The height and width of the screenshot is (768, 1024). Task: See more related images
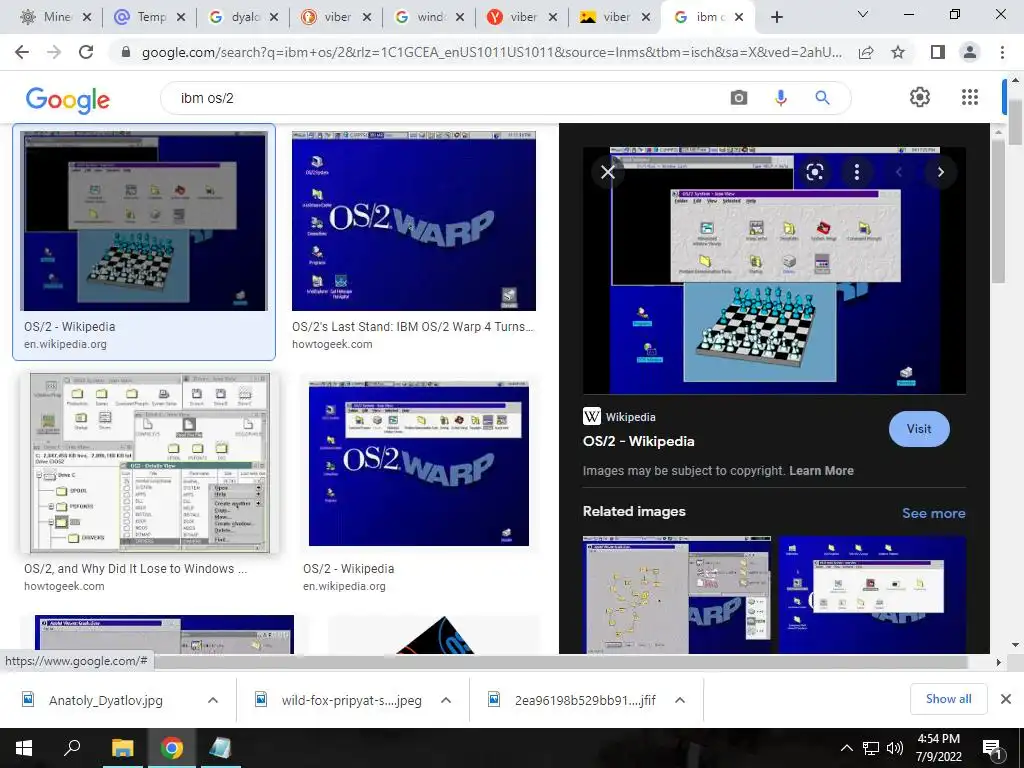point(933,513)
